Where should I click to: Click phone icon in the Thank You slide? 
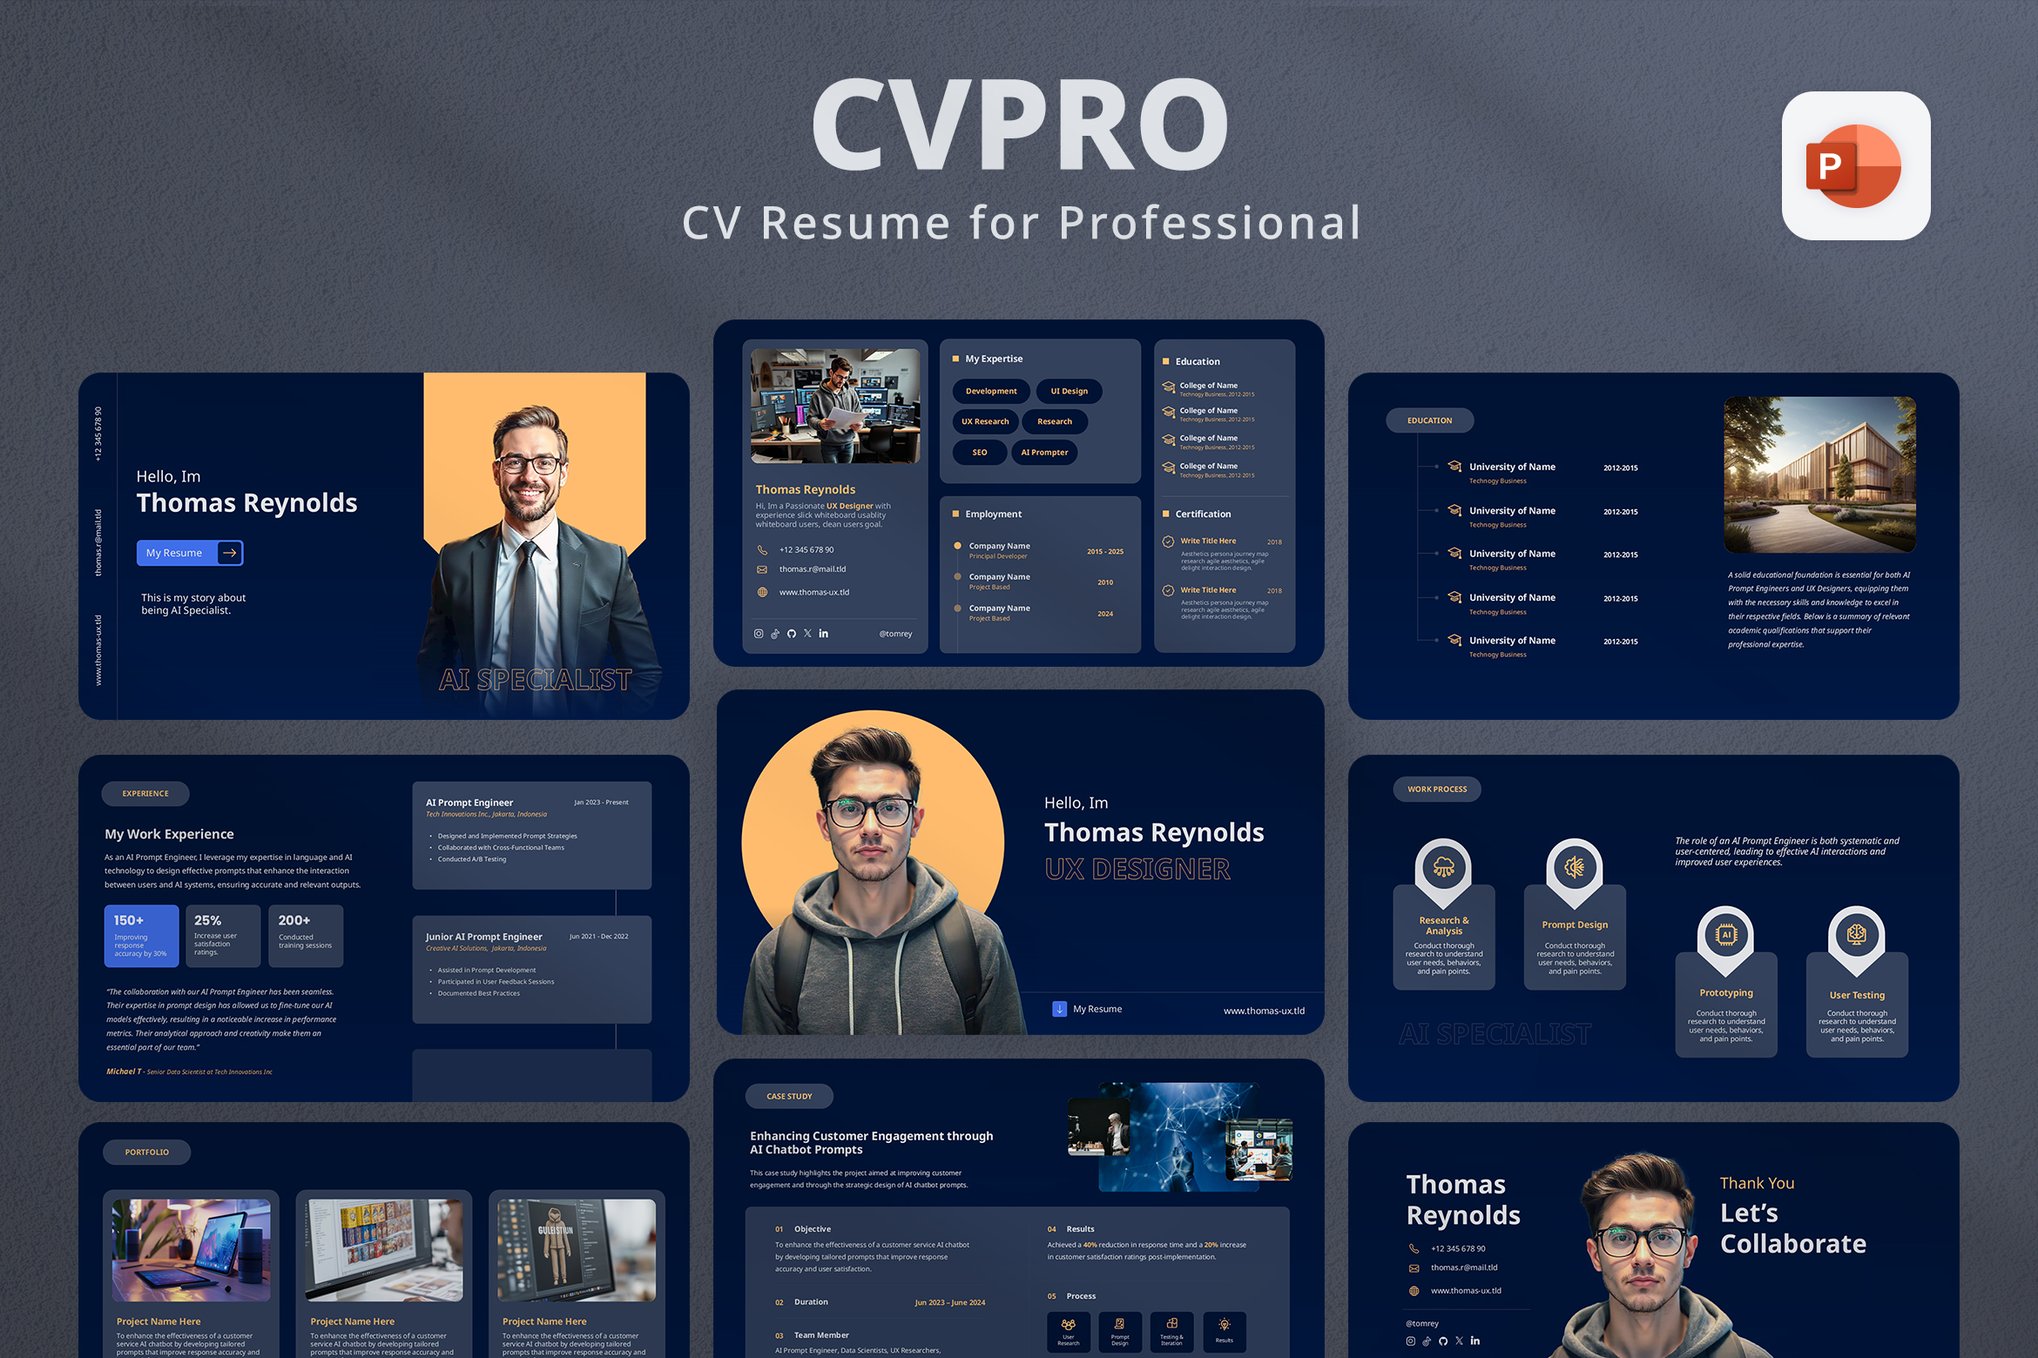coord(1414,1249)
